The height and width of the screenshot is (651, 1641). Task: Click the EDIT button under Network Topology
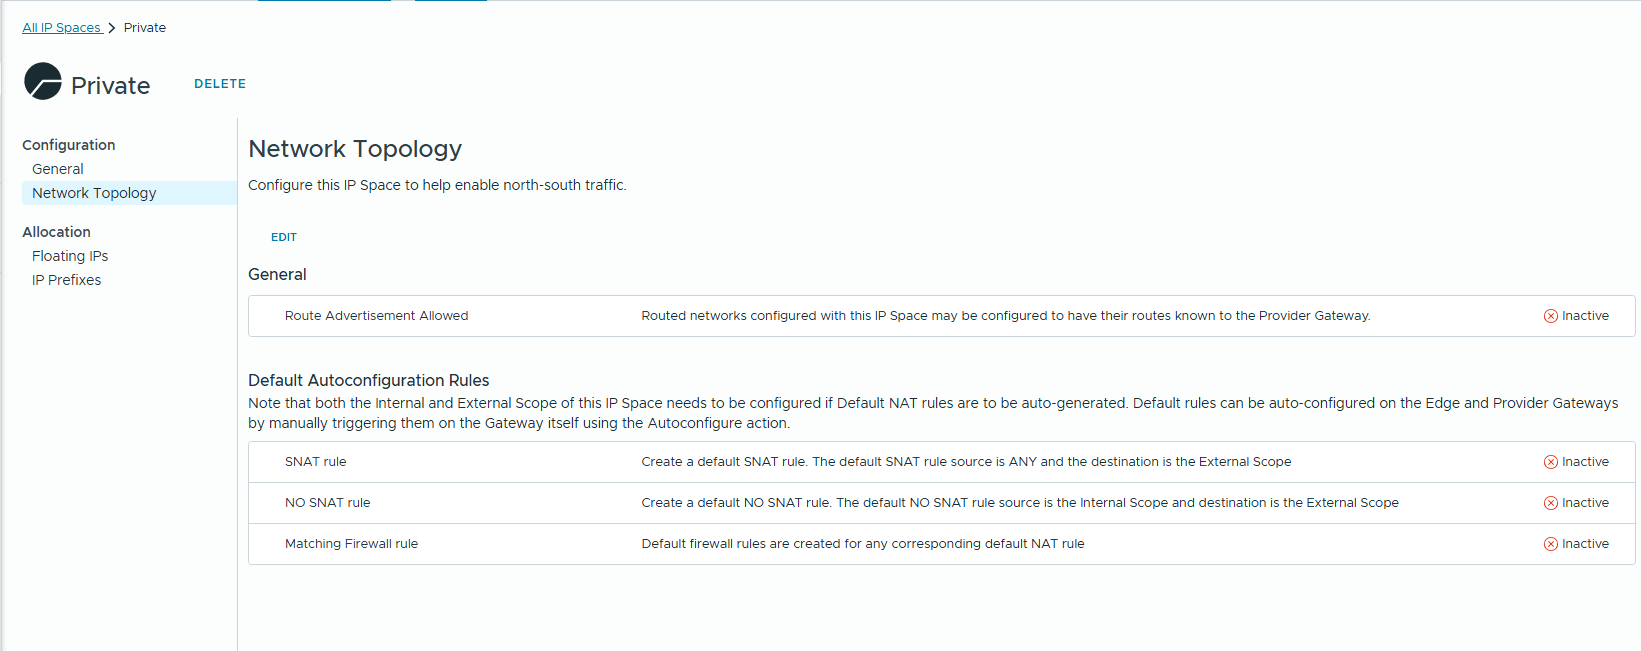coord(284,237)
